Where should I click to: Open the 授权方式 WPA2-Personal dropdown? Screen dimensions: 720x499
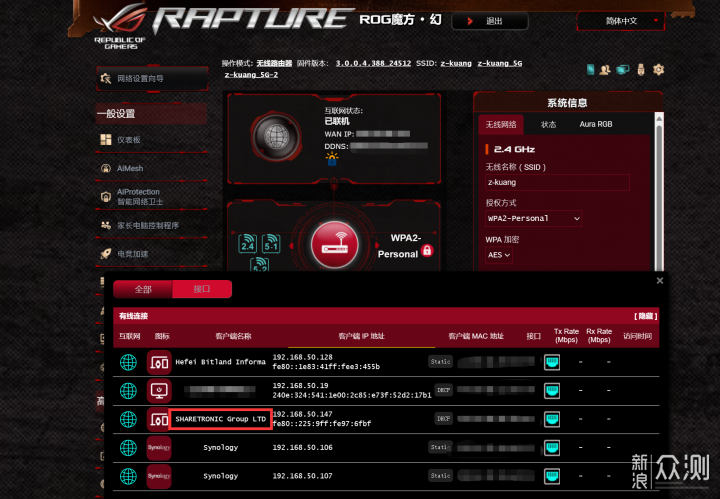(534, 219)
